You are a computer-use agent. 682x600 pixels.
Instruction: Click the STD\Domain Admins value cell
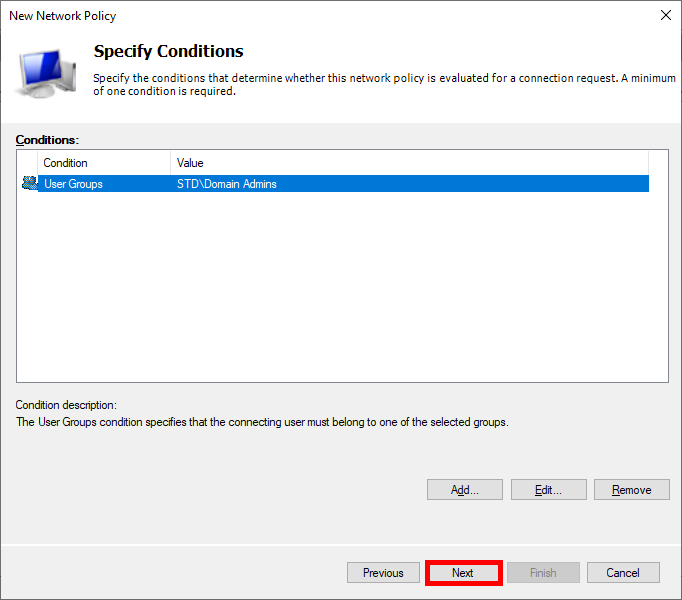click(227, 184)
